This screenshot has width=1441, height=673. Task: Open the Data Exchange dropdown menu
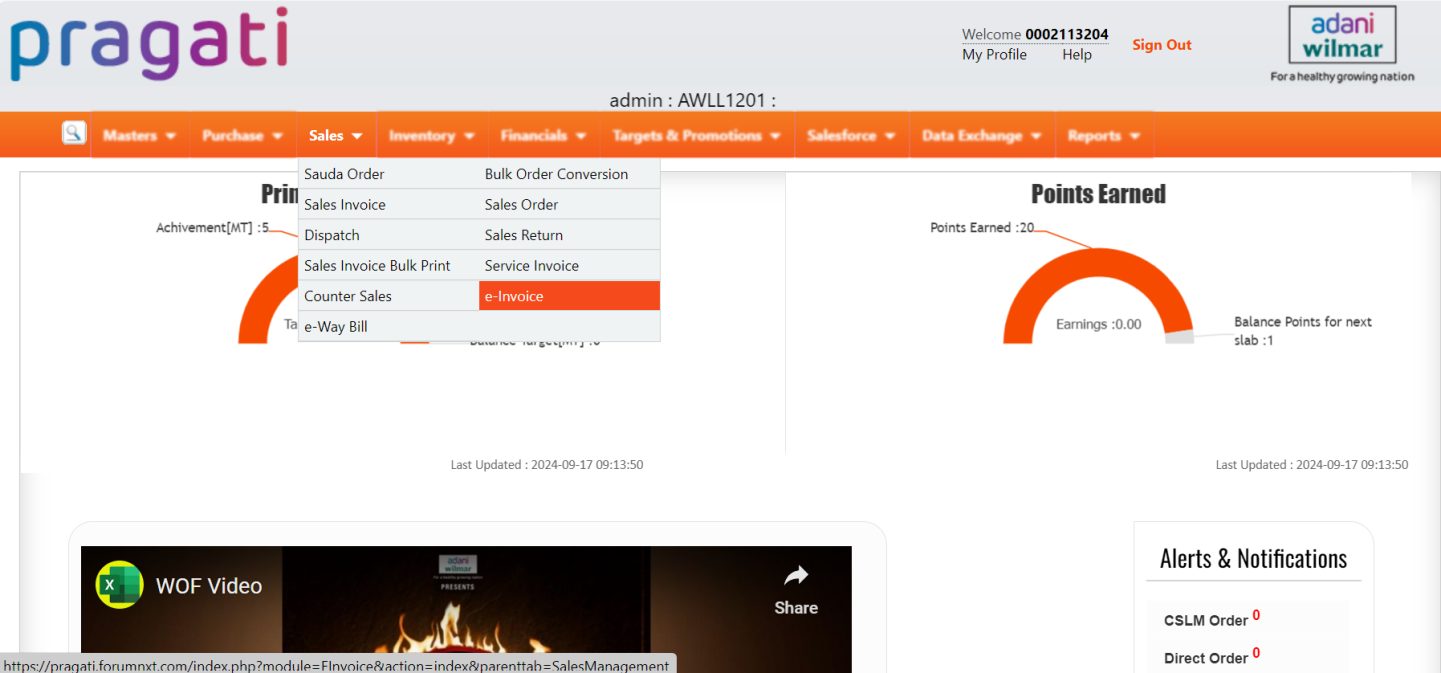coord(982,135)
